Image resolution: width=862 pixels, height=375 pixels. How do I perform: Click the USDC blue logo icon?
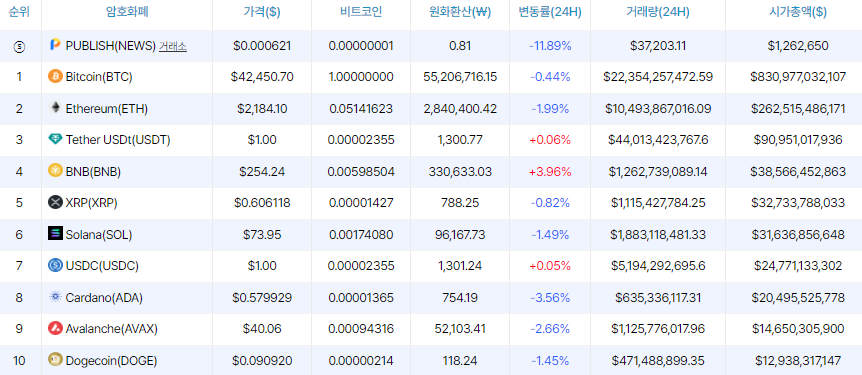coord(55,266)
